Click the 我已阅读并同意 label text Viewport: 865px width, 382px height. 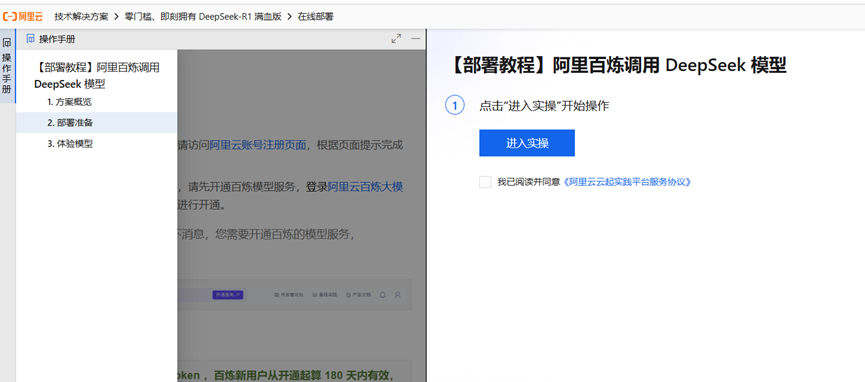click(x=528, y=182)
